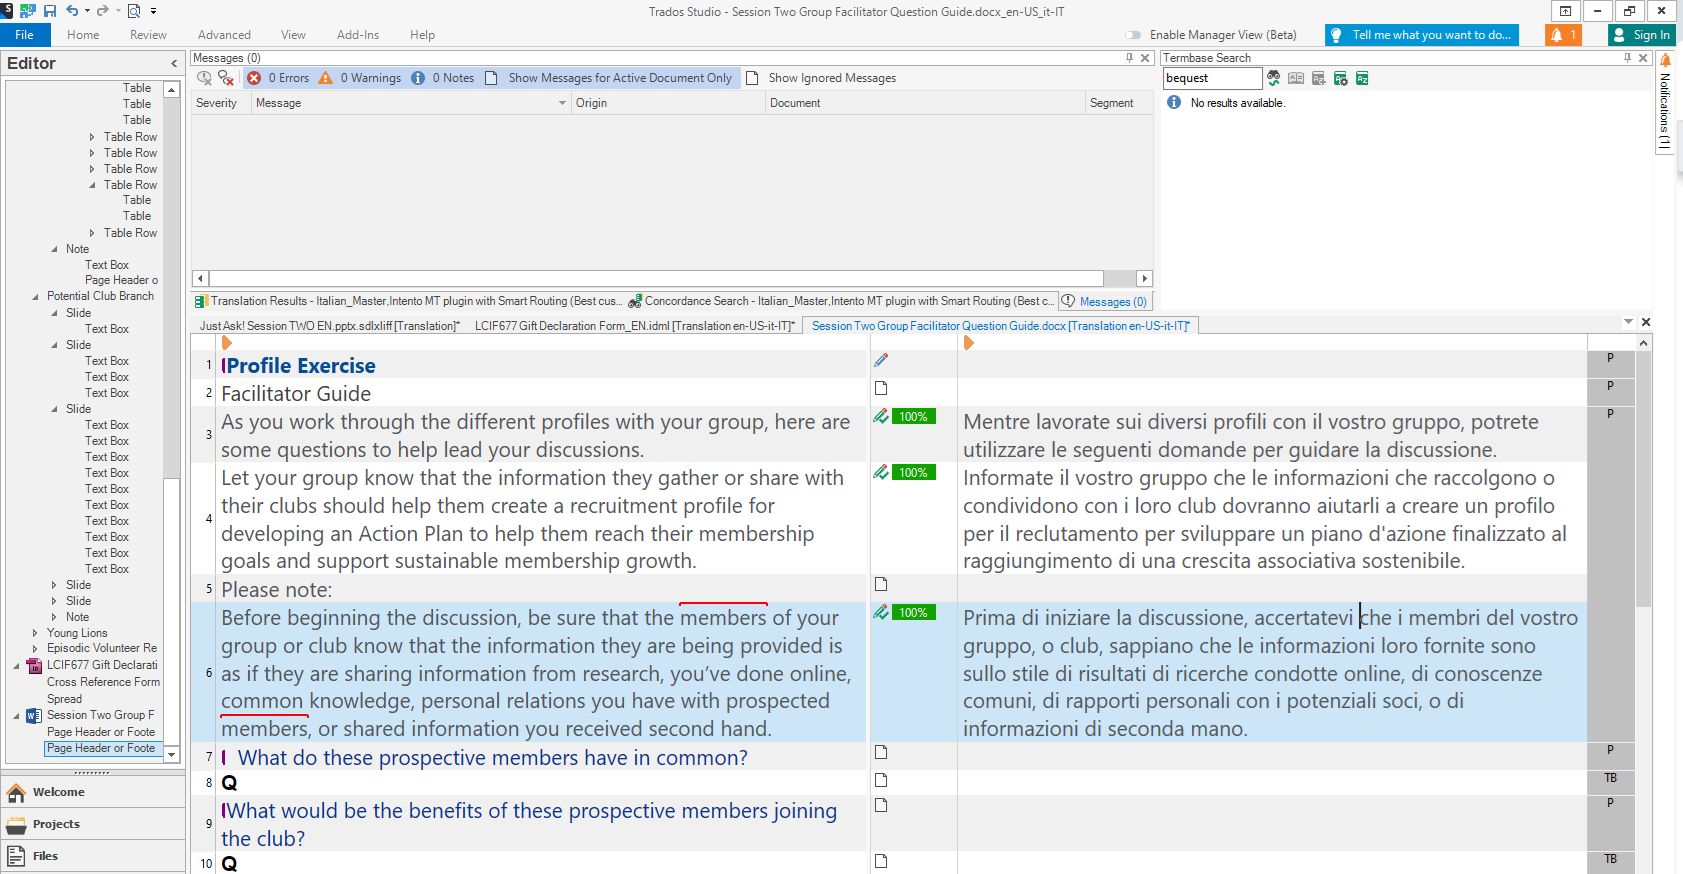
Task: Click the print preview icon in the title bar
Action: (133, 11)
